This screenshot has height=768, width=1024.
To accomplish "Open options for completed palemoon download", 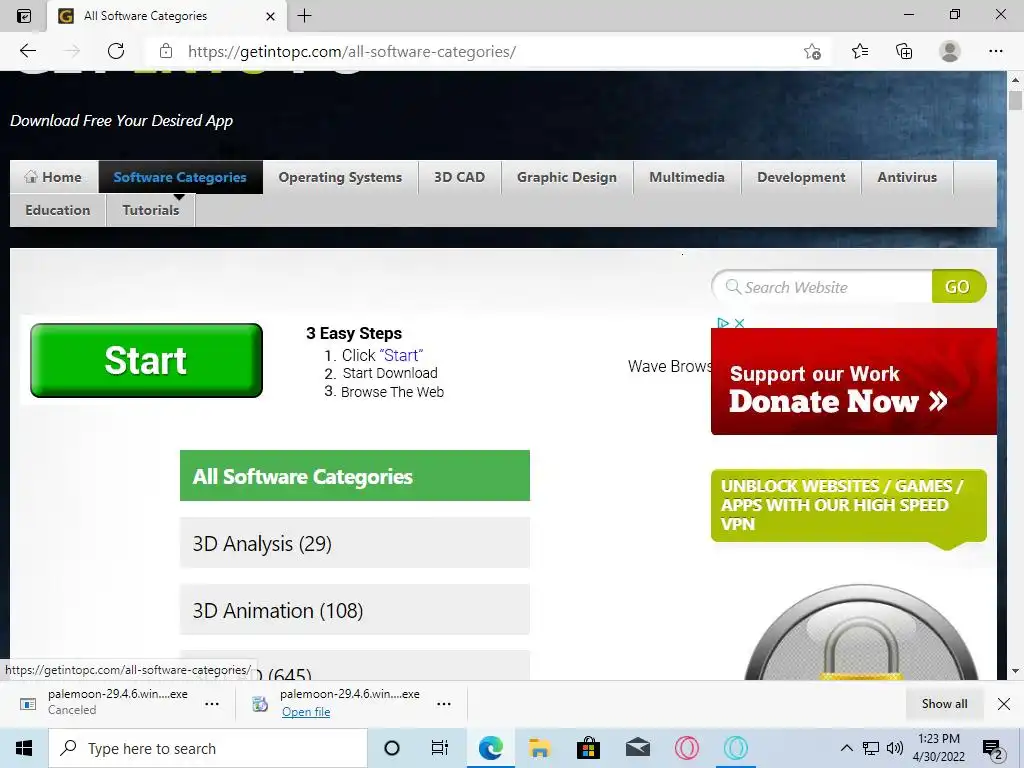I will click(443, 704).
